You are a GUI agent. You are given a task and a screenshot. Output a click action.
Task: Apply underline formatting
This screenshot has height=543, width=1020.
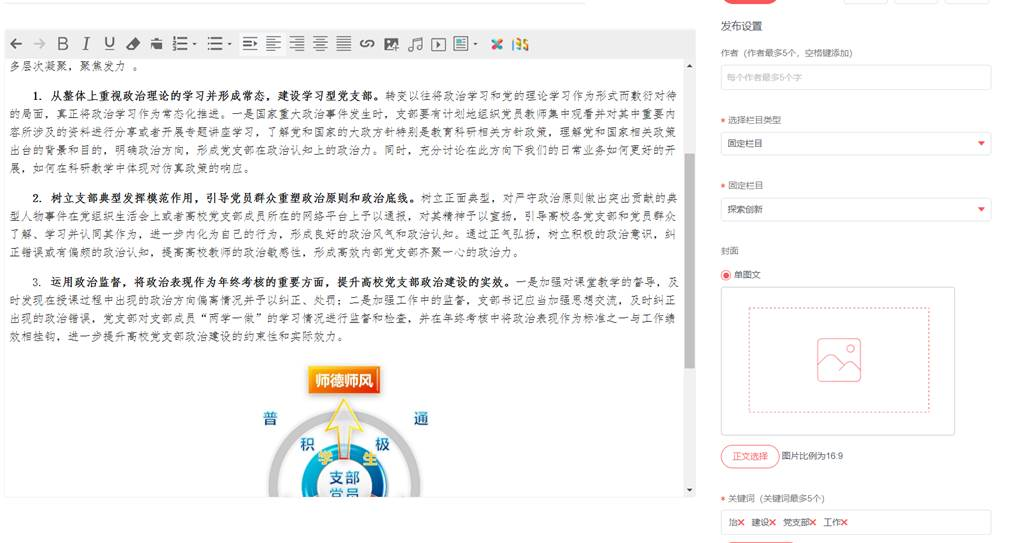(109, 44)
